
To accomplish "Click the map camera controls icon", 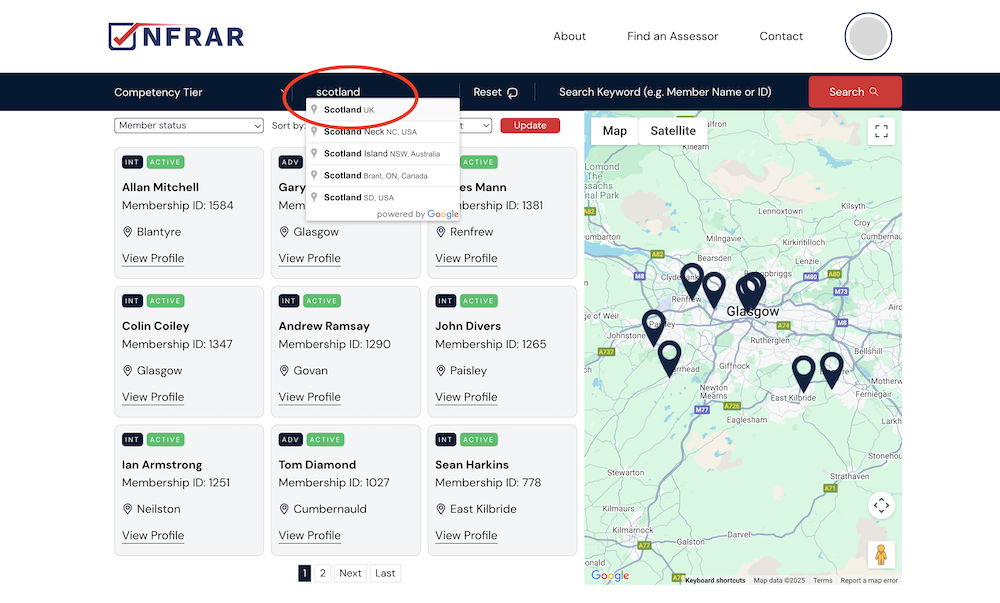I will pos(880,505).
